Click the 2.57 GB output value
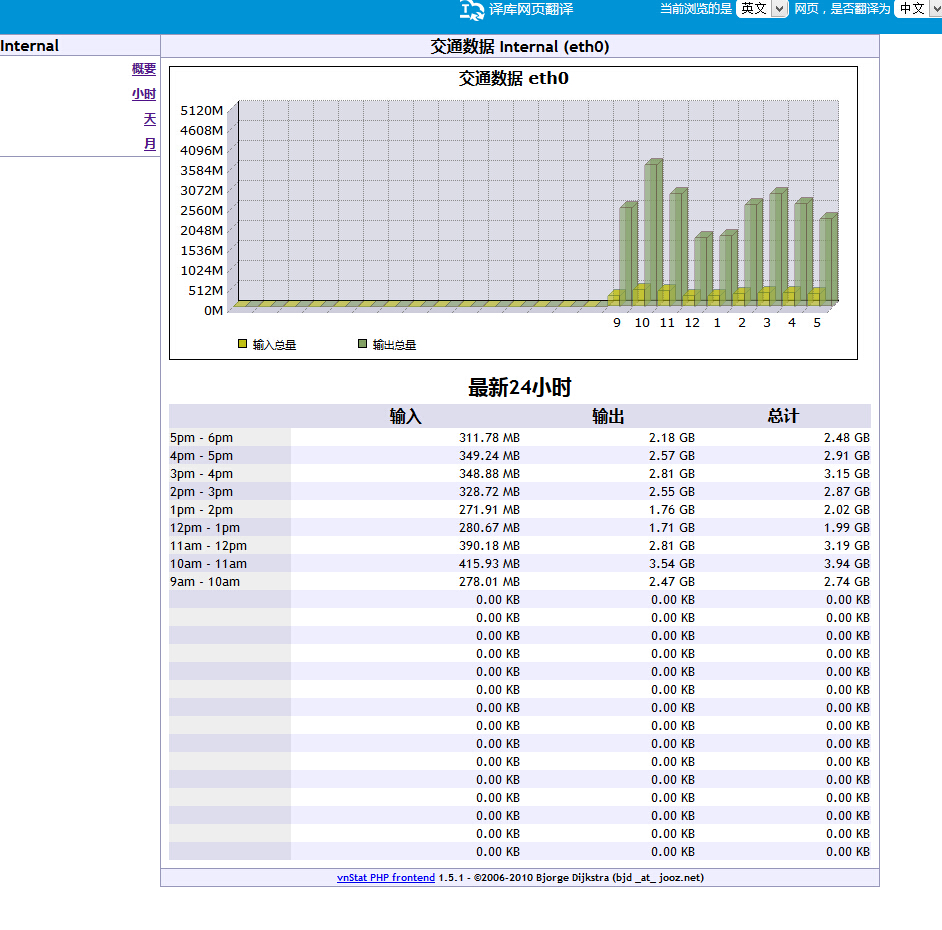942x930 pixels. tap(672, 455)
